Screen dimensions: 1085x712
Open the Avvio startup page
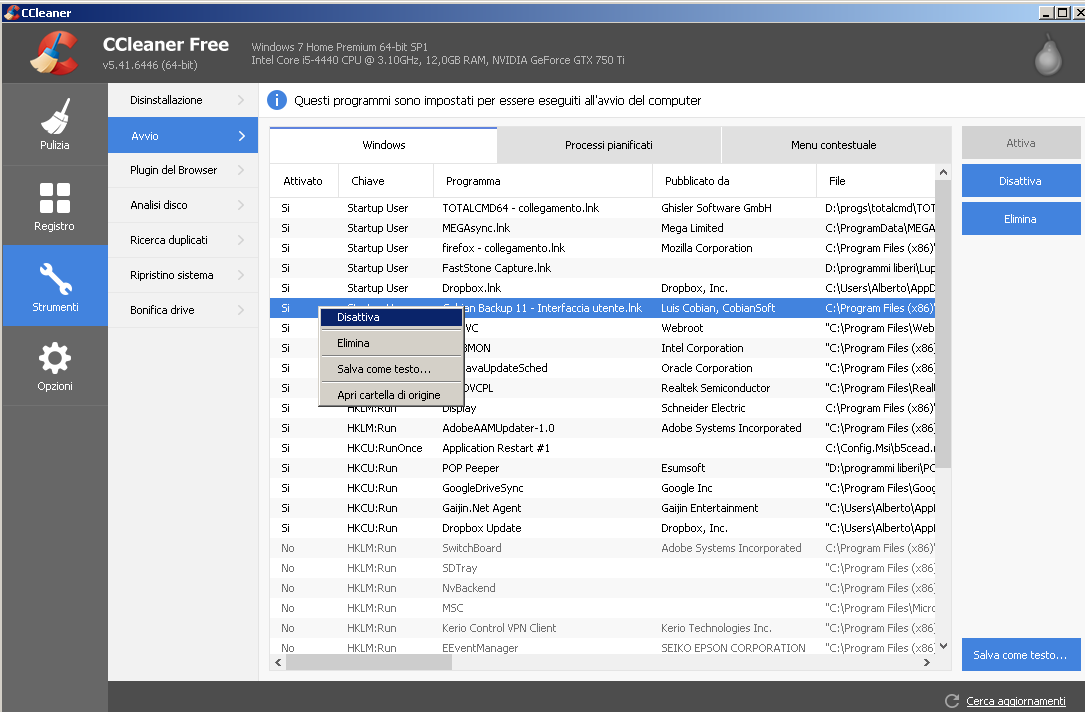(x=183, y=136)
